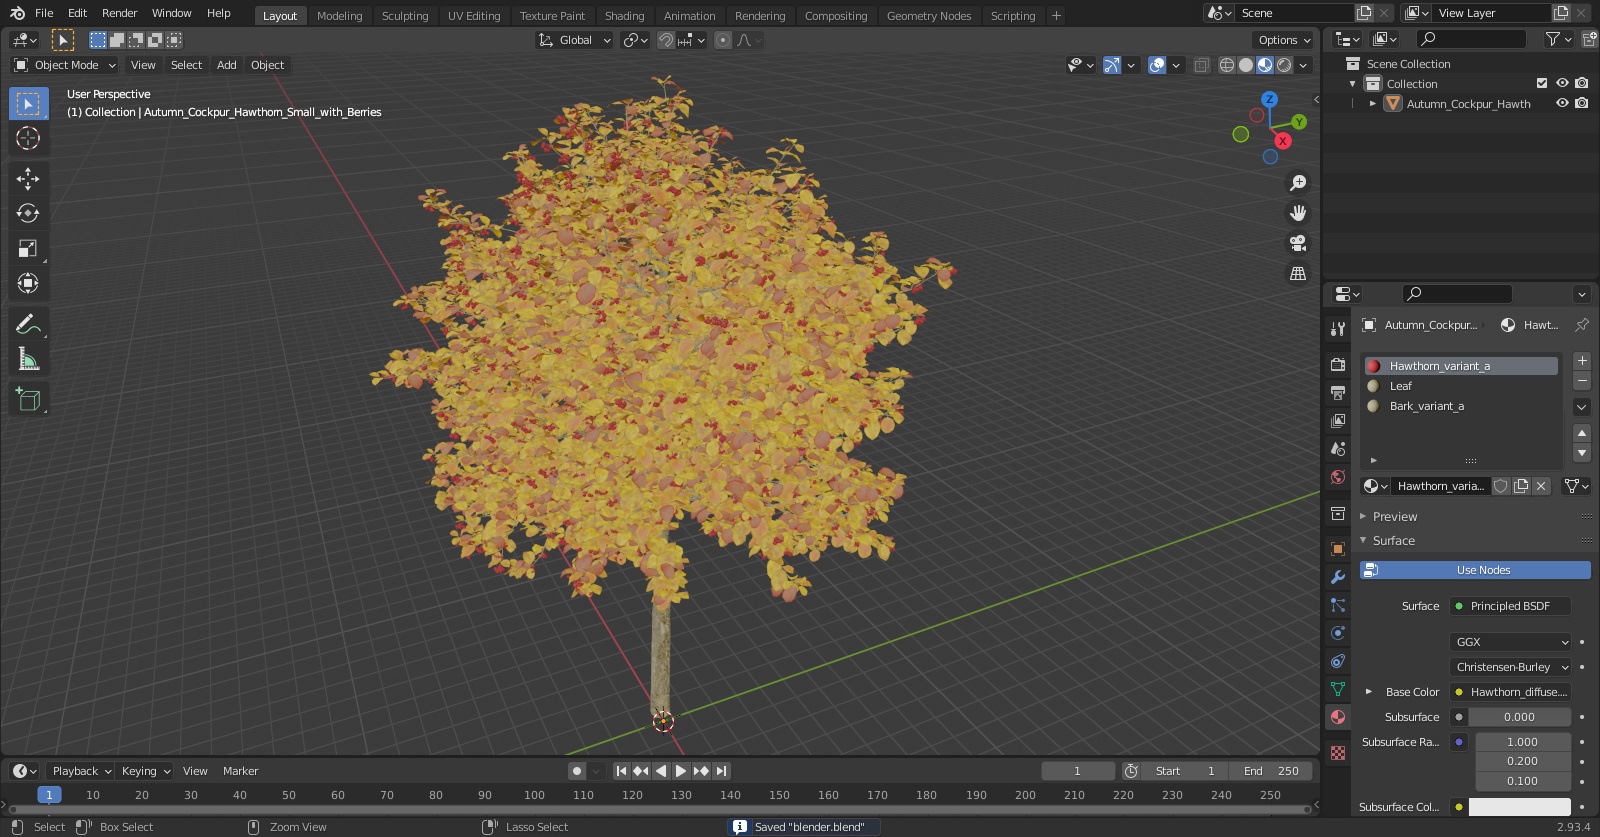Expand the Base Color row
Viewport: 1600px width, 837px height.
[x=1369, y=692]
